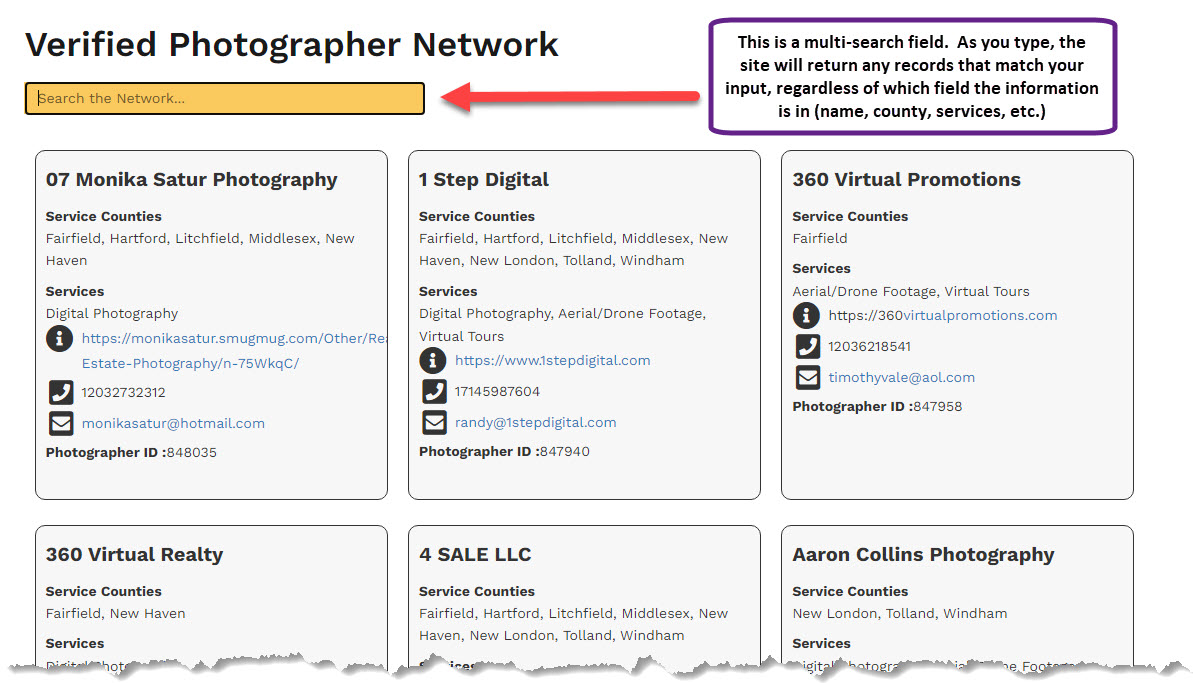Email monikasatur@hotmail.com link

tap(173, 423)
